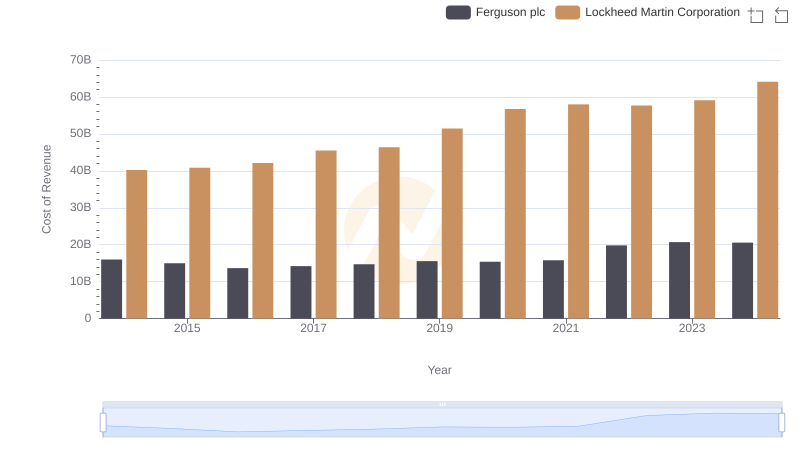The height and width of the screenshot is (461, 800).
Task: Click the zoom reset icon
Action: 781,15
